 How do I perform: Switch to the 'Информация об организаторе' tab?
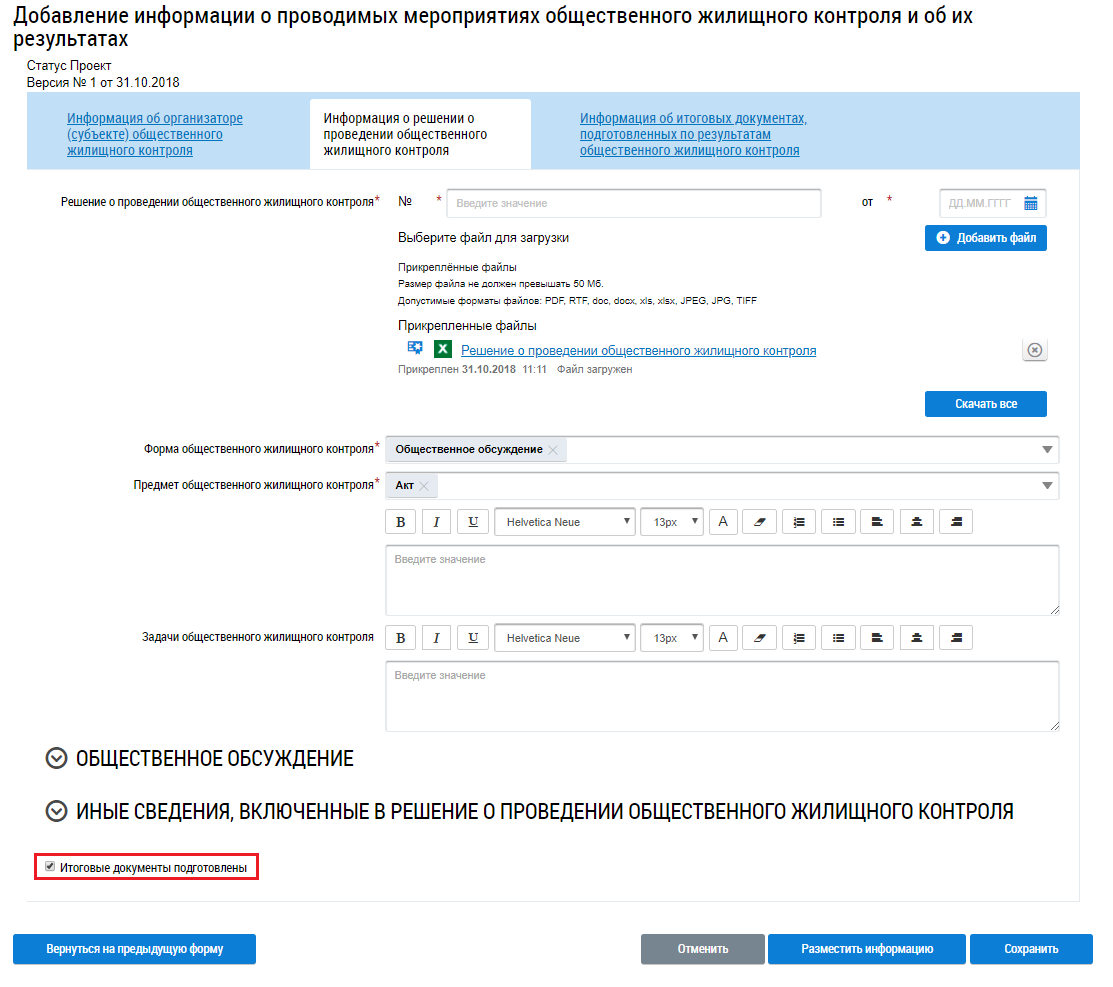click(x=155, y=134)
